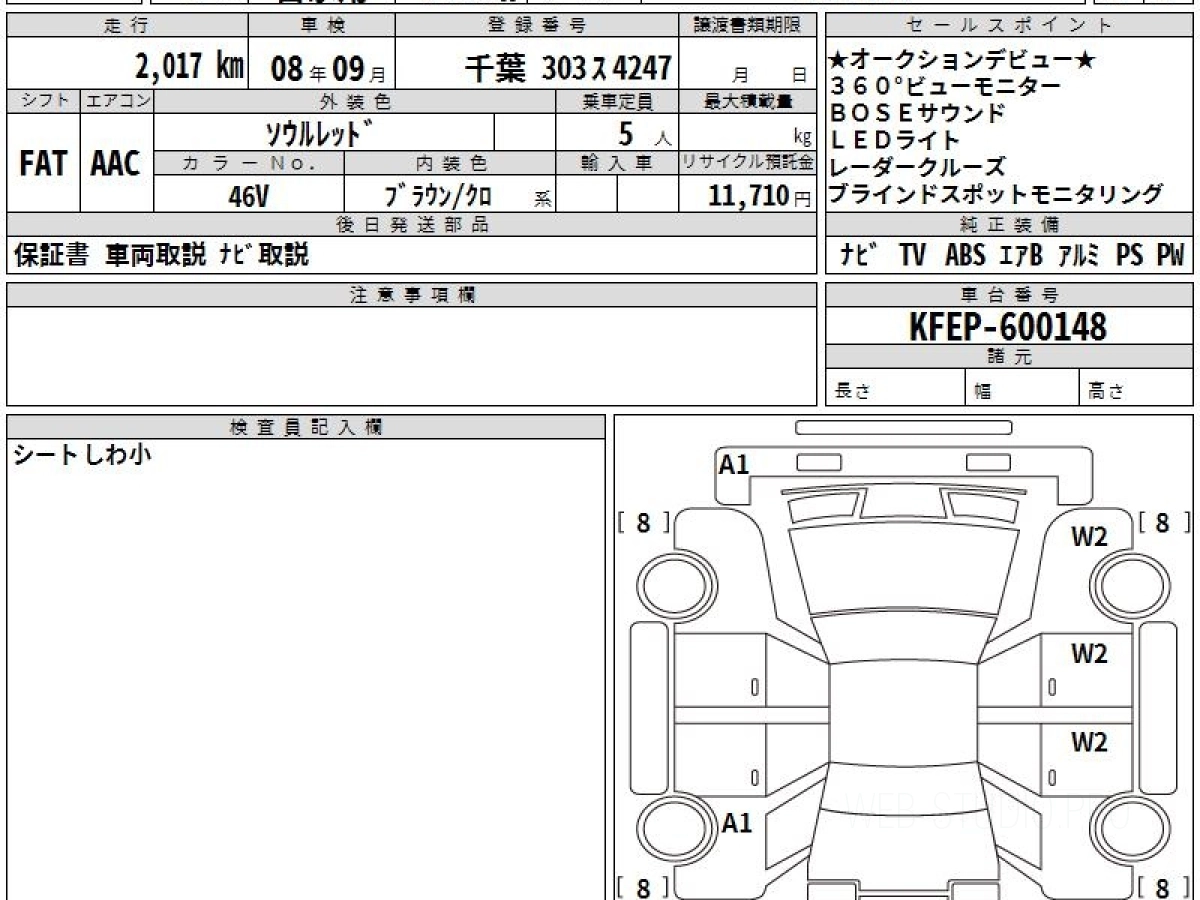1200x900 pixels.
Task: Select the middle W2 damage mark
Action: (1090, 654)
